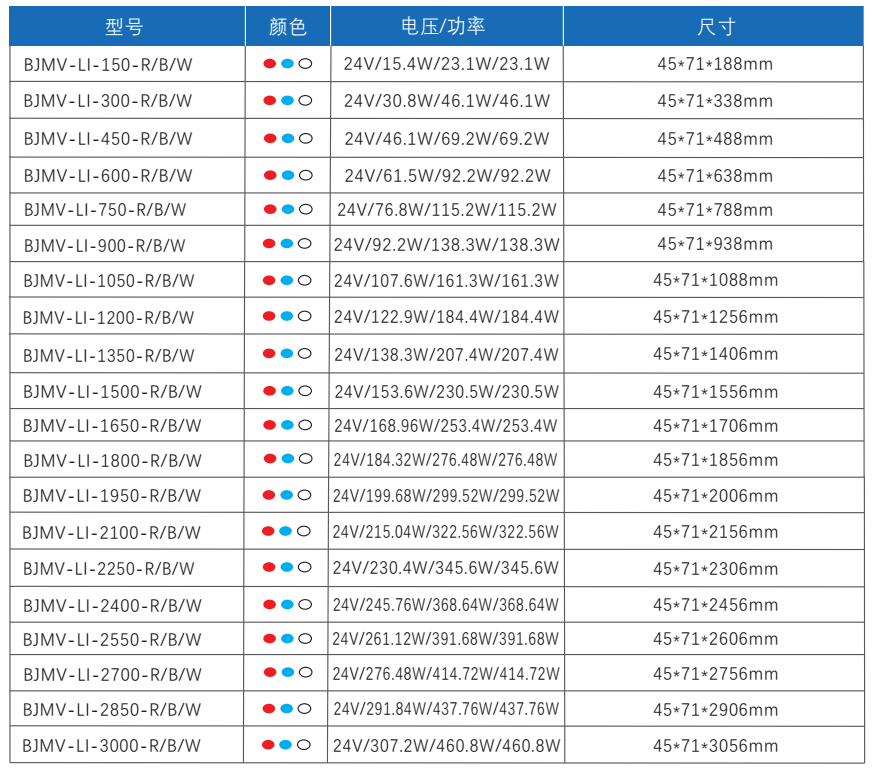This screenshot has height=773, width=872.
Task: Click size cell 45*71*1856mm
Action: pyautogui.click(x=716, y=460)
